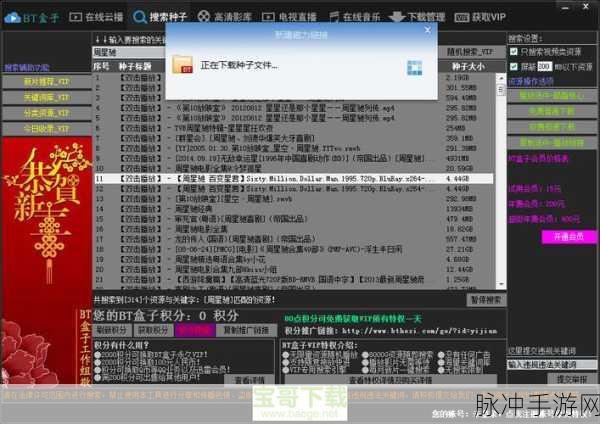Toggle the 屏蔽 MB以下资源 checkbox
The image size is (600, 424).
(514, 67)
